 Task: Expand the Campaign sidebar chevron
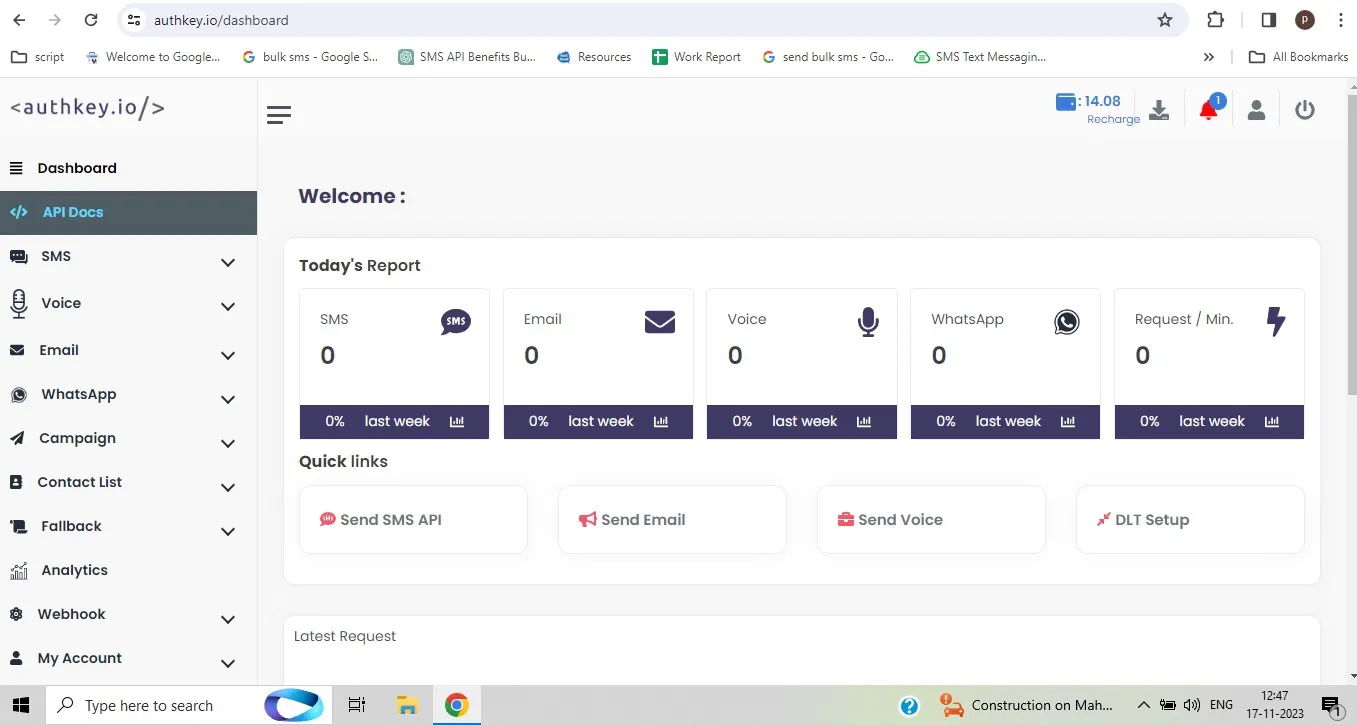[228, 443]
